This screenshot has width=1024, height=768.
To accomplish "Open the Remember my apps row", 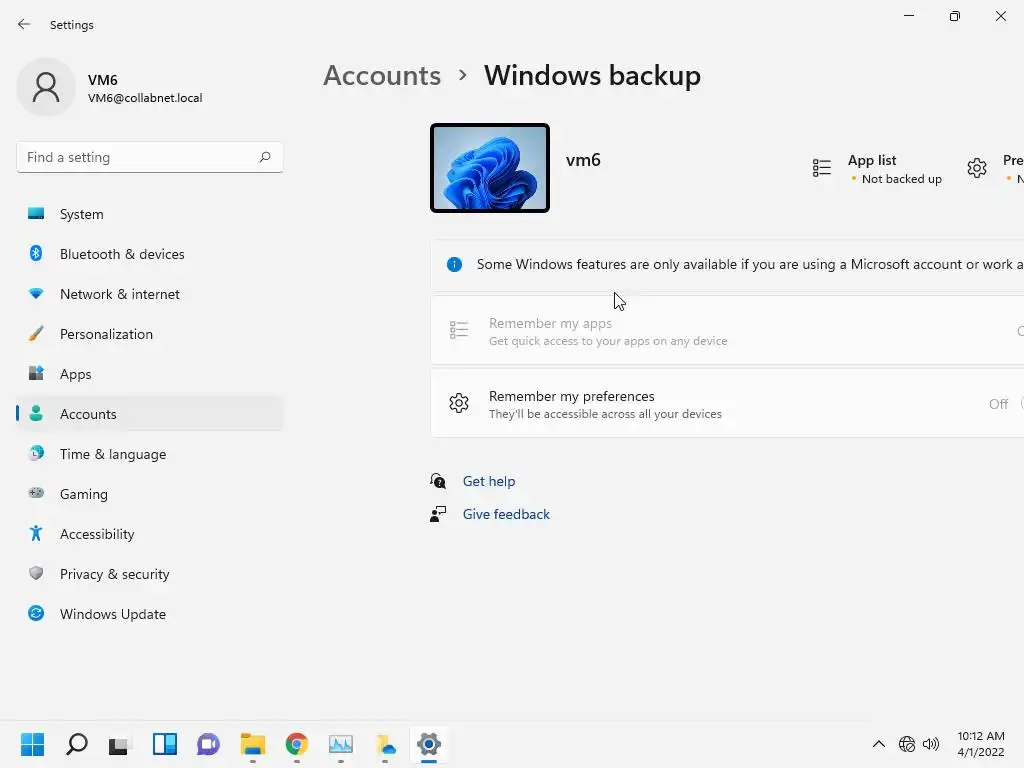I will click(x=727, y=330).
